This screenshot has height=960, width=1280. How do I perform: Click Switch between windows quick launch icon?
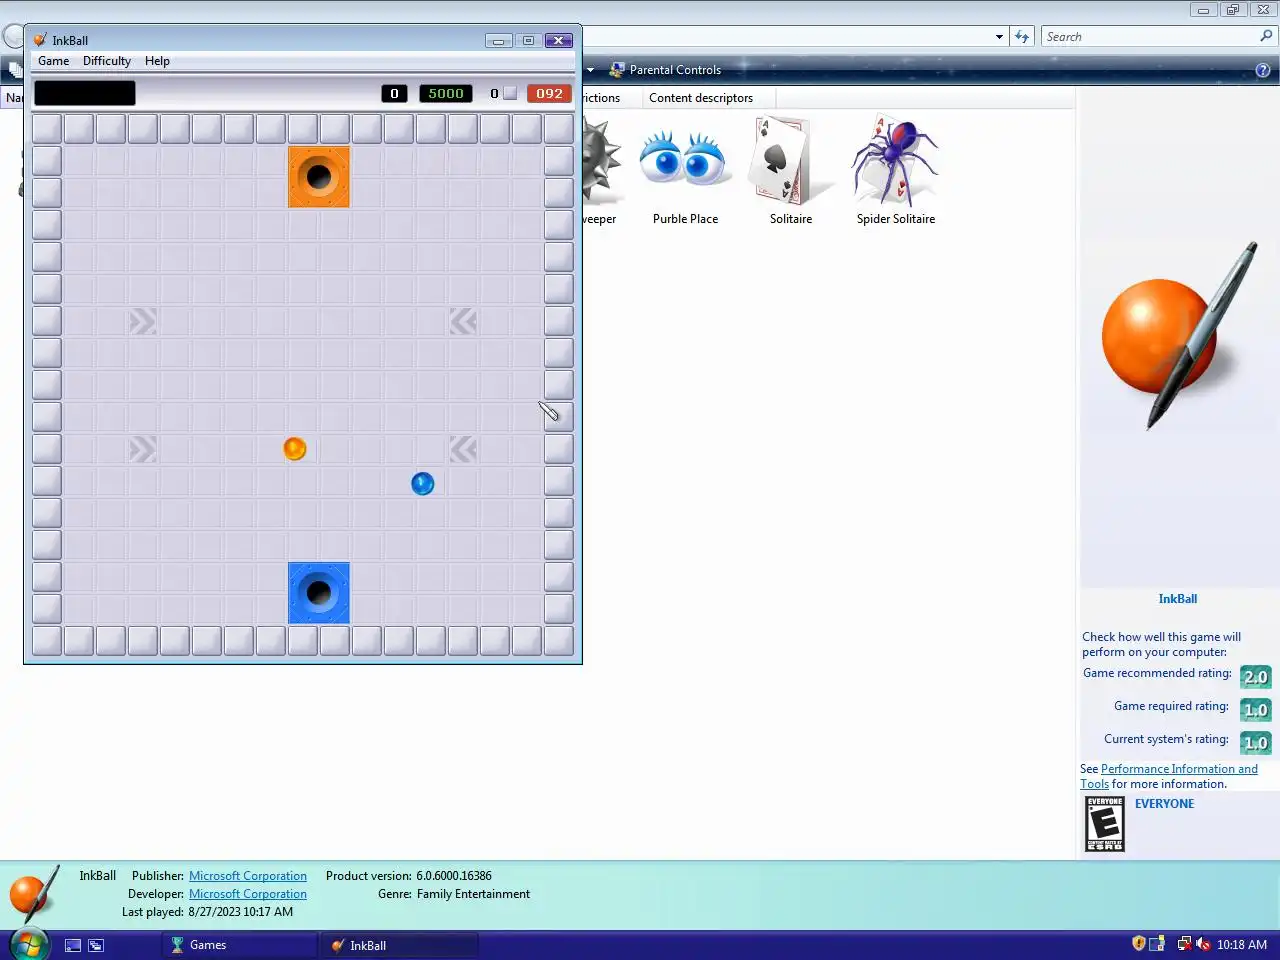tap(96, 945)
